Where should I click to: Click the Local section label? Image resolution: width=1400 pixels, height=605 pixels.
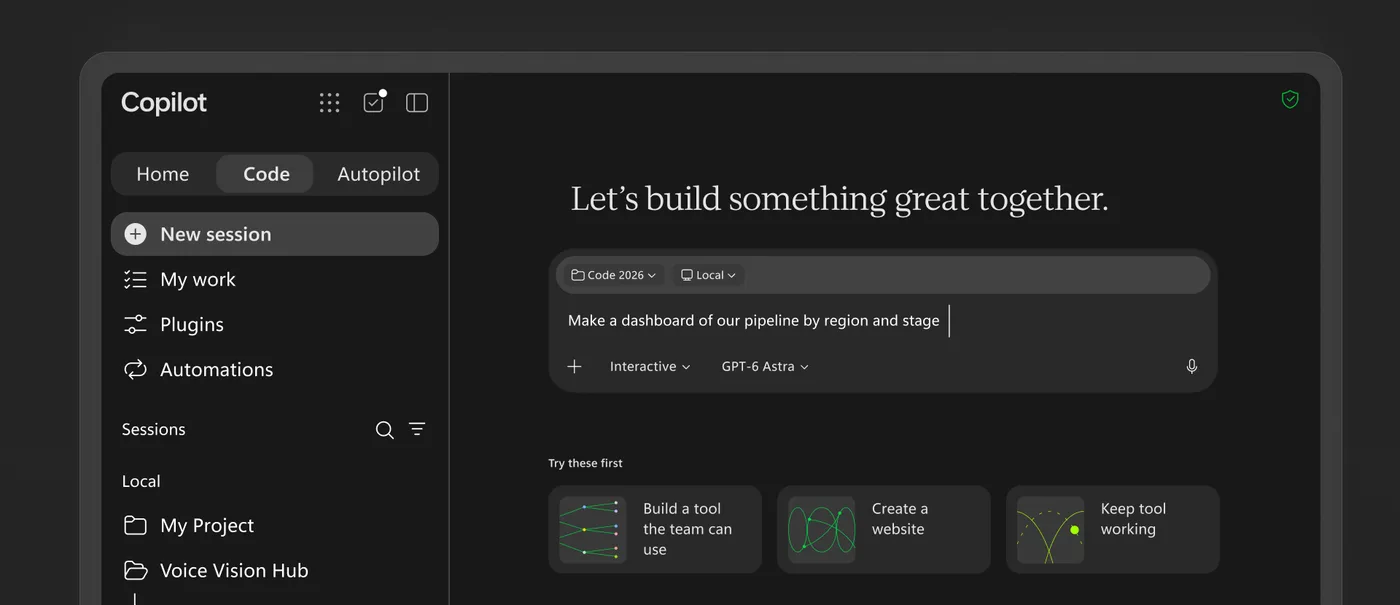(x=141, y=481)
